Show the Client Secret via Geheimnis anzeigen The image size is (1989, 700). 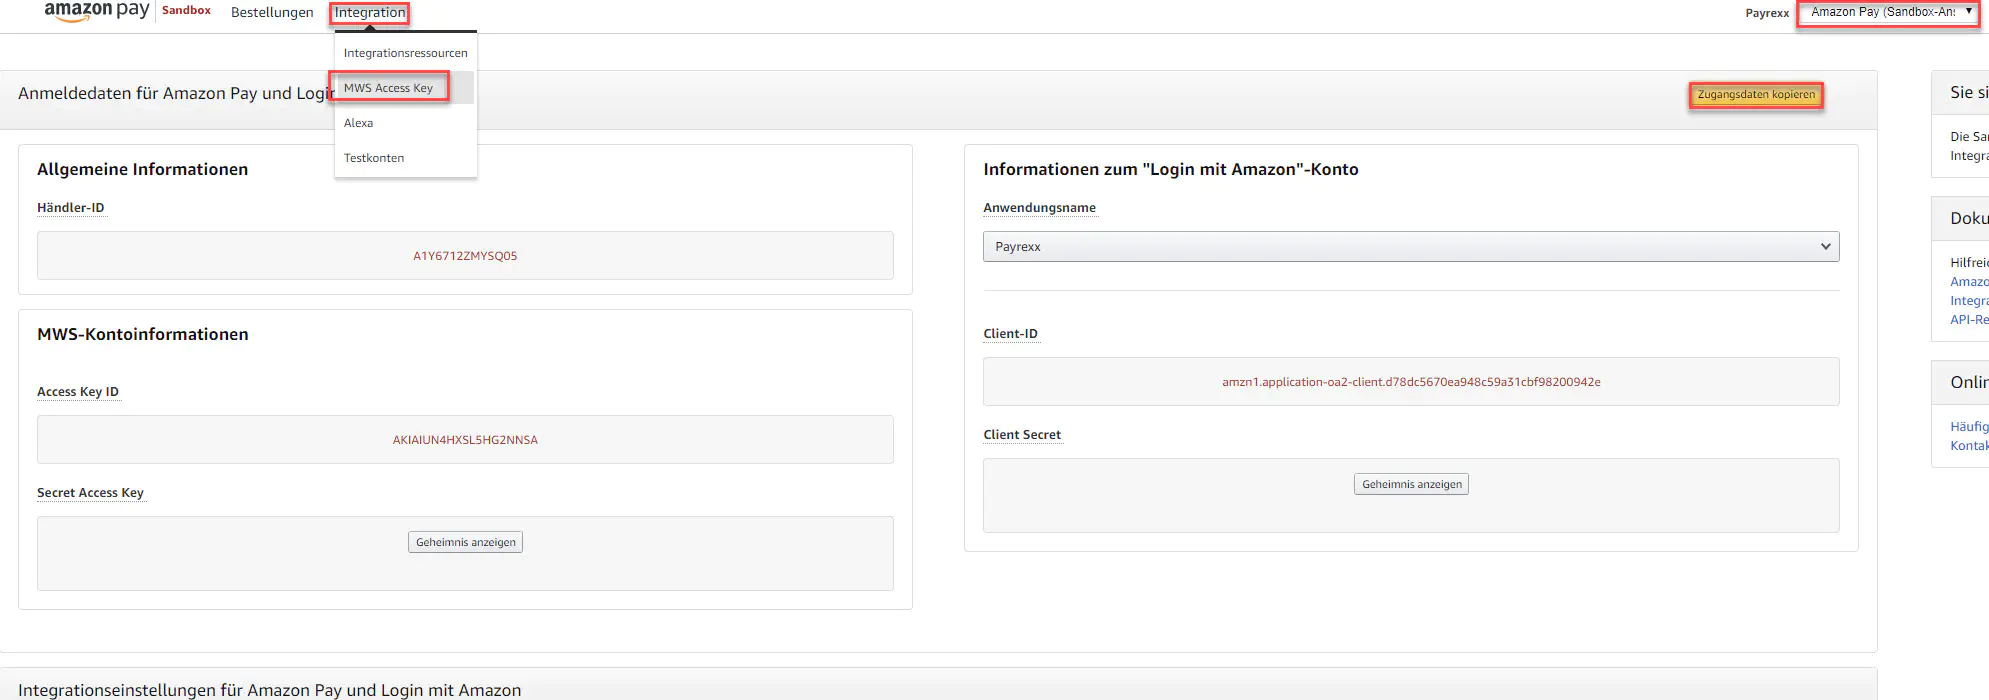tap(1411, 484)
